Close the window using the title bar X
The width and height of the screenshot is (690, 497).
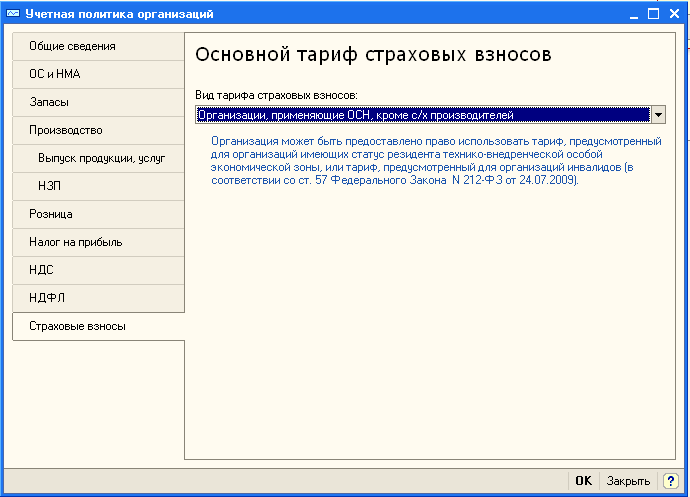click(x=674, y=14)
